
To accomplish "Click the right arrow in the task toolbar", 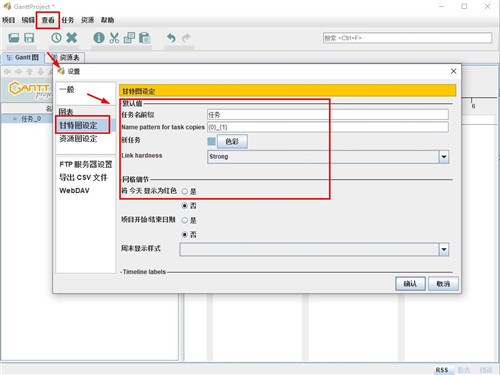I will pyautogui.click(x=18, y=71).
